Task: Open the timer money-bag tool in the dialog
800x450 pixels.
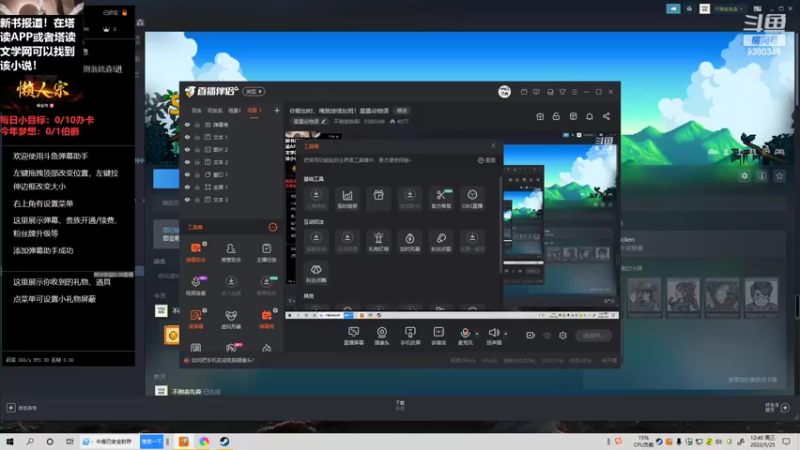Action: coord(410,241)
